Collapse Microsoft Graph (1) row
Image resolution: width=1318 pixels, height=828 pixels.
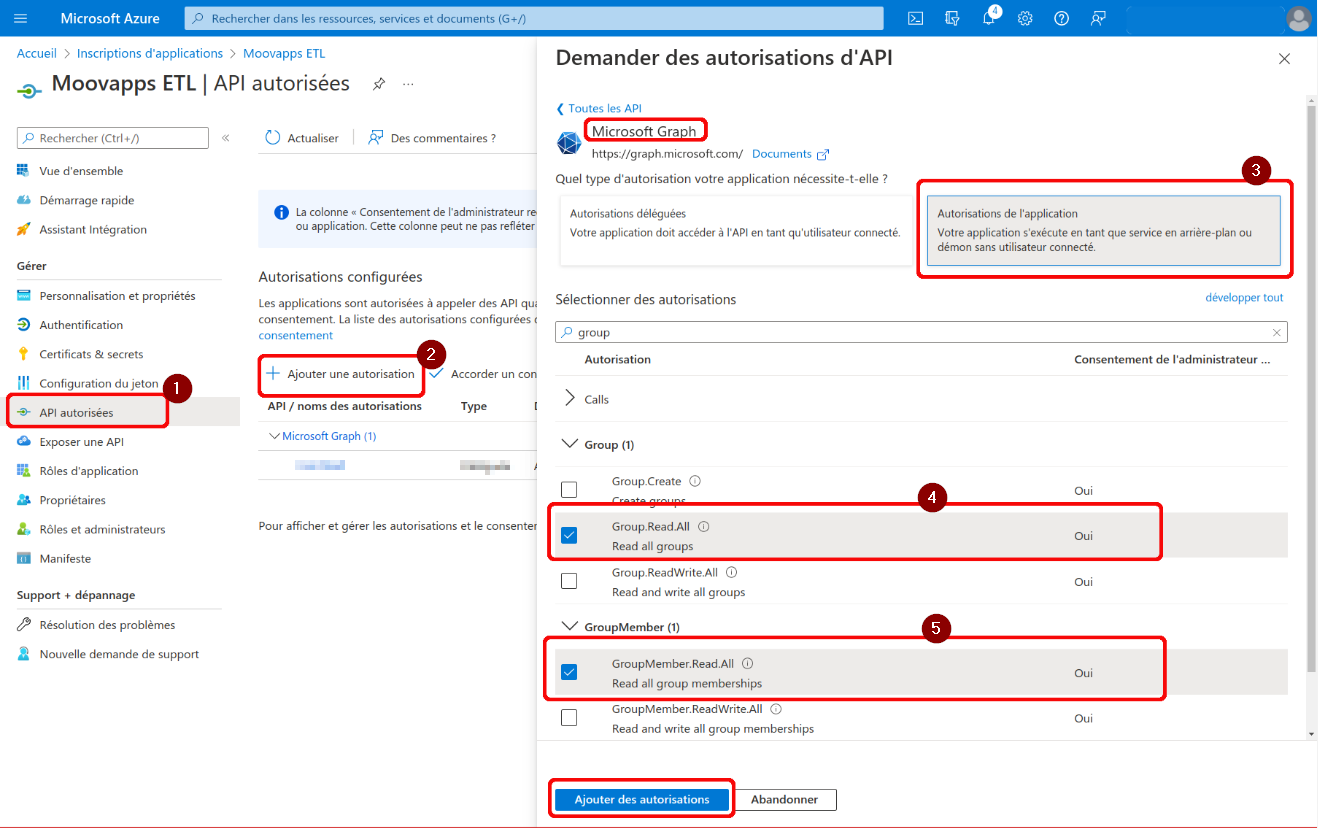coord(276,436)
